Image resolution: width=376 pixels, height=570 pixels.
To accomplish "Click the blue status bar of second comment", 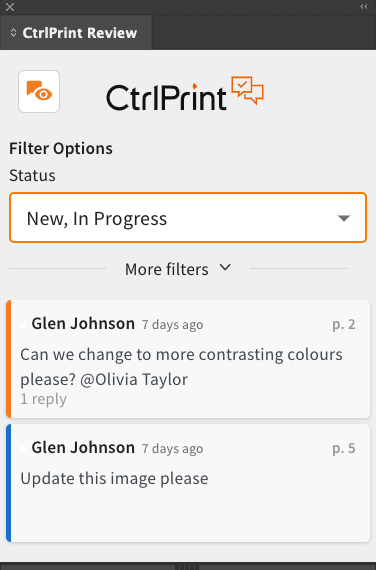I will pos(8,483).
